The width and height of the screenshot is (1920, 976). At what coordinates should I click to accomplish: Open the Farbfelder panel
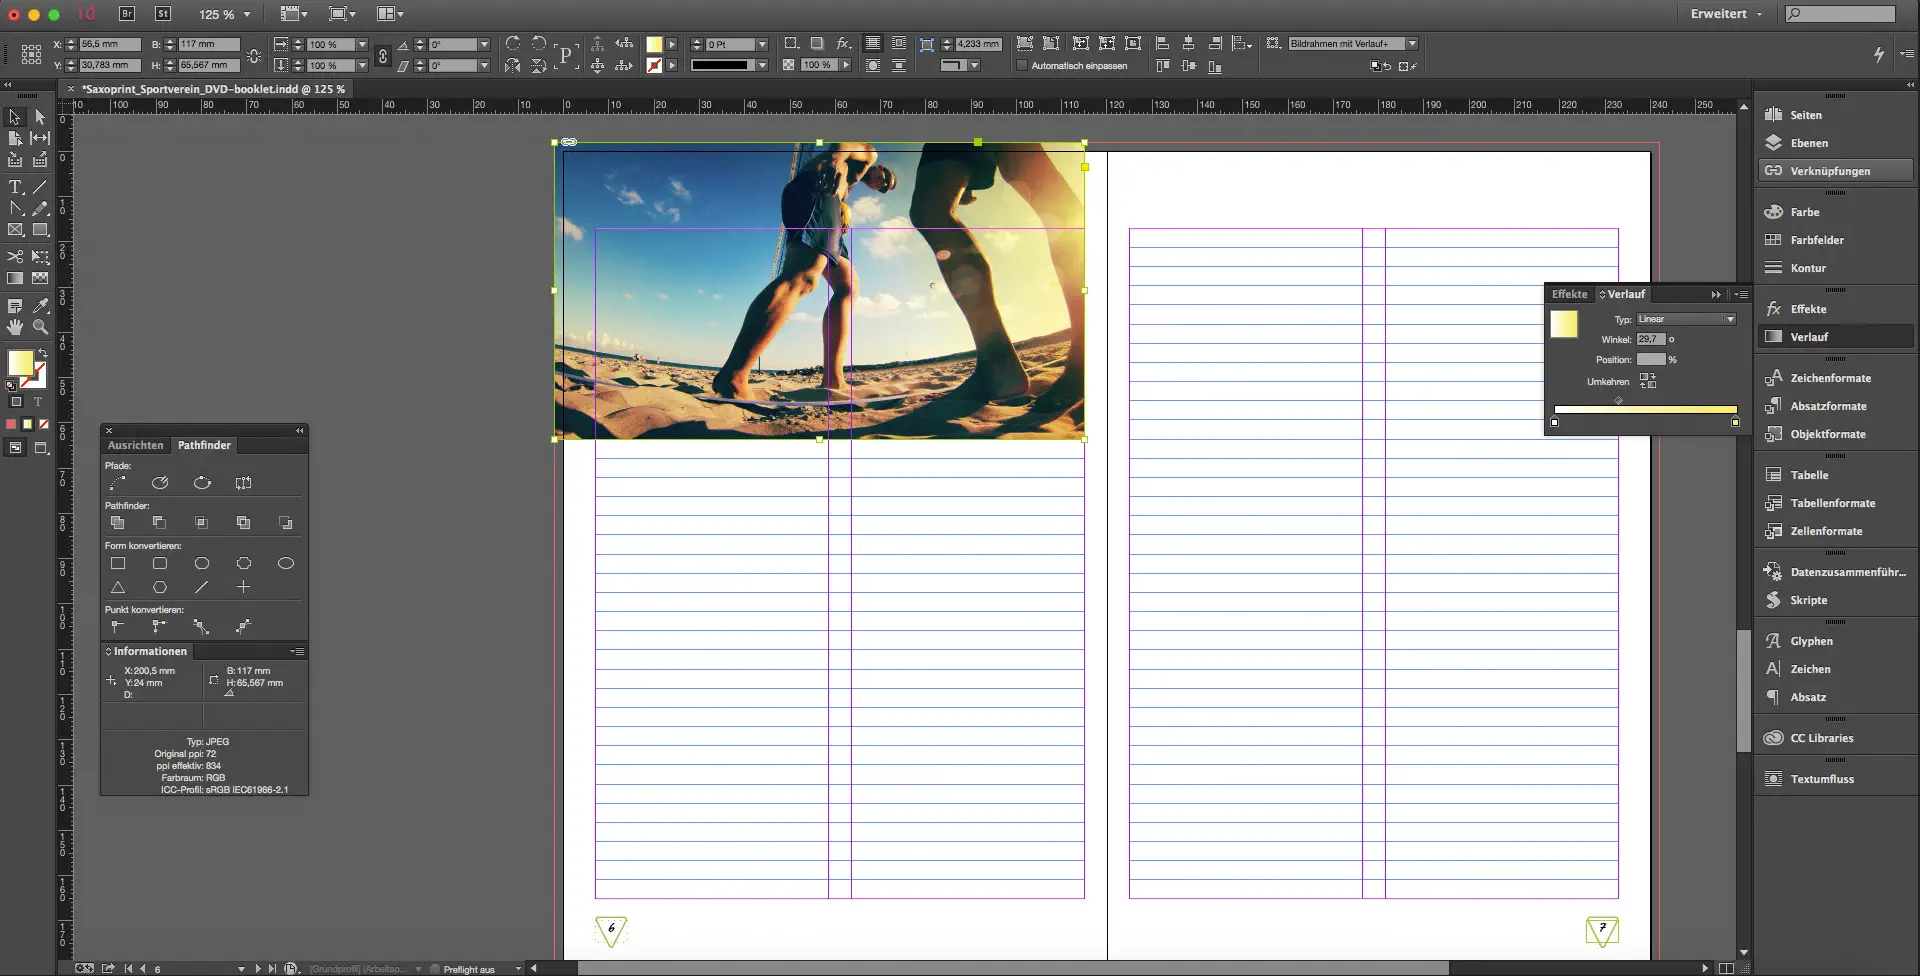click(x=1816, y=240)
